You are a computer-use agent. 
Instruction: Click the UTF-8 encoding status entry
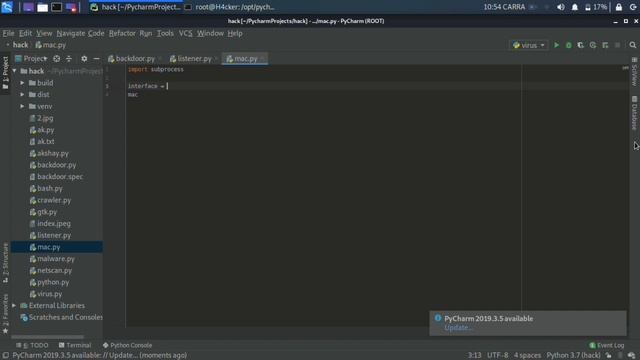[498, 356]
